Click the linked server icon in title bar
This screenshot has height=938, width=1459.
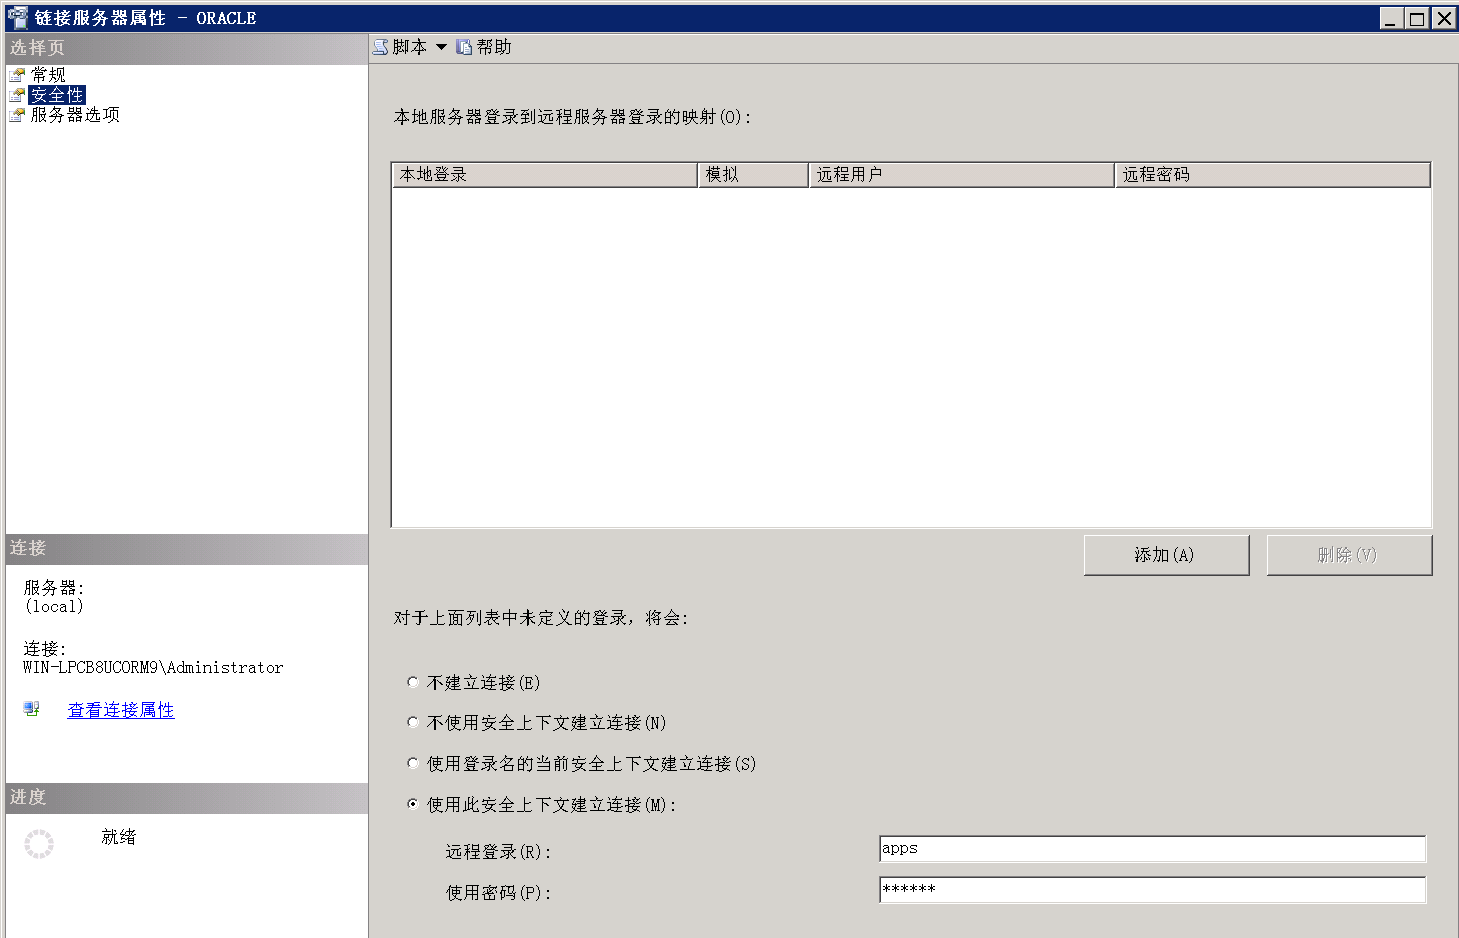point(18,17)
